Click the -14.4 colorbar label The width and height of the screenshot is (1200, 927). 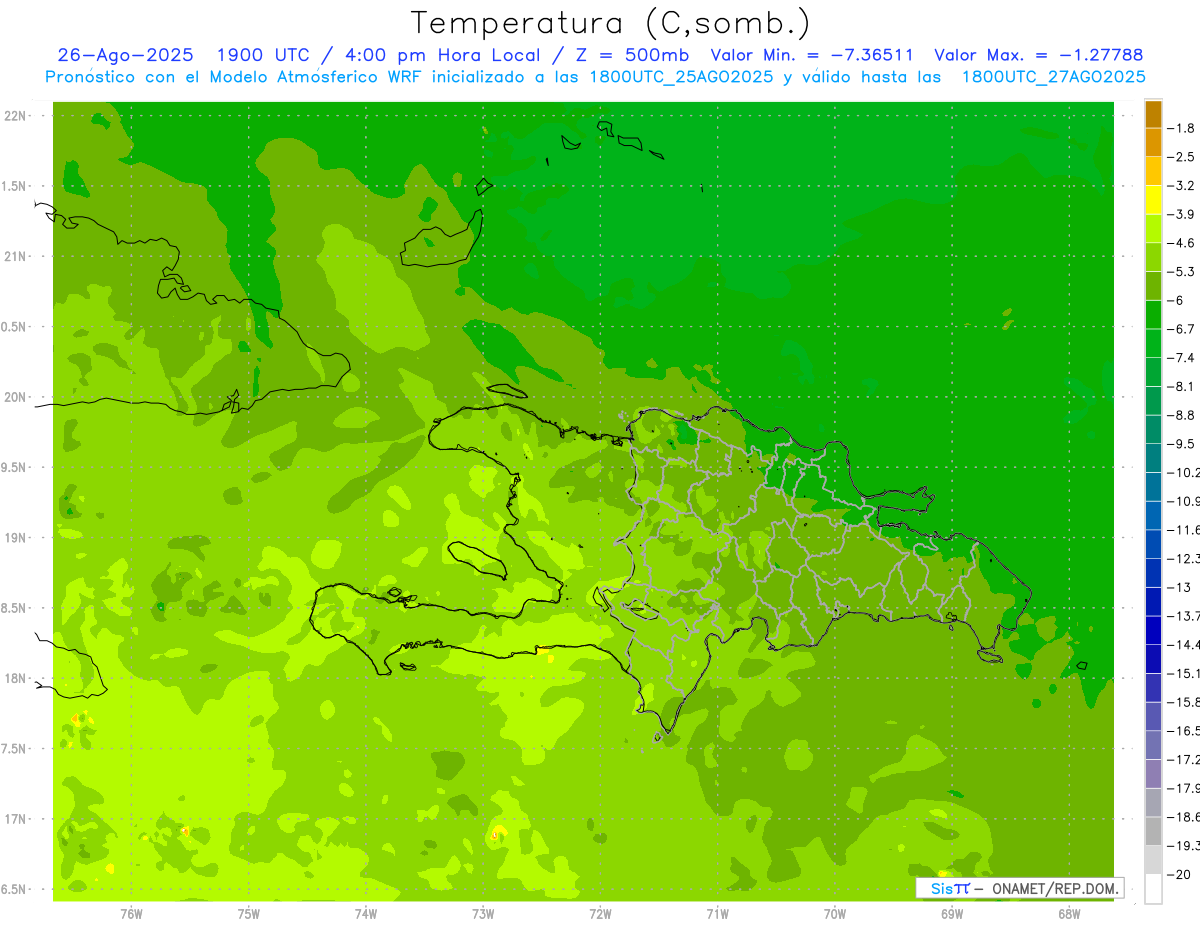1183,645
